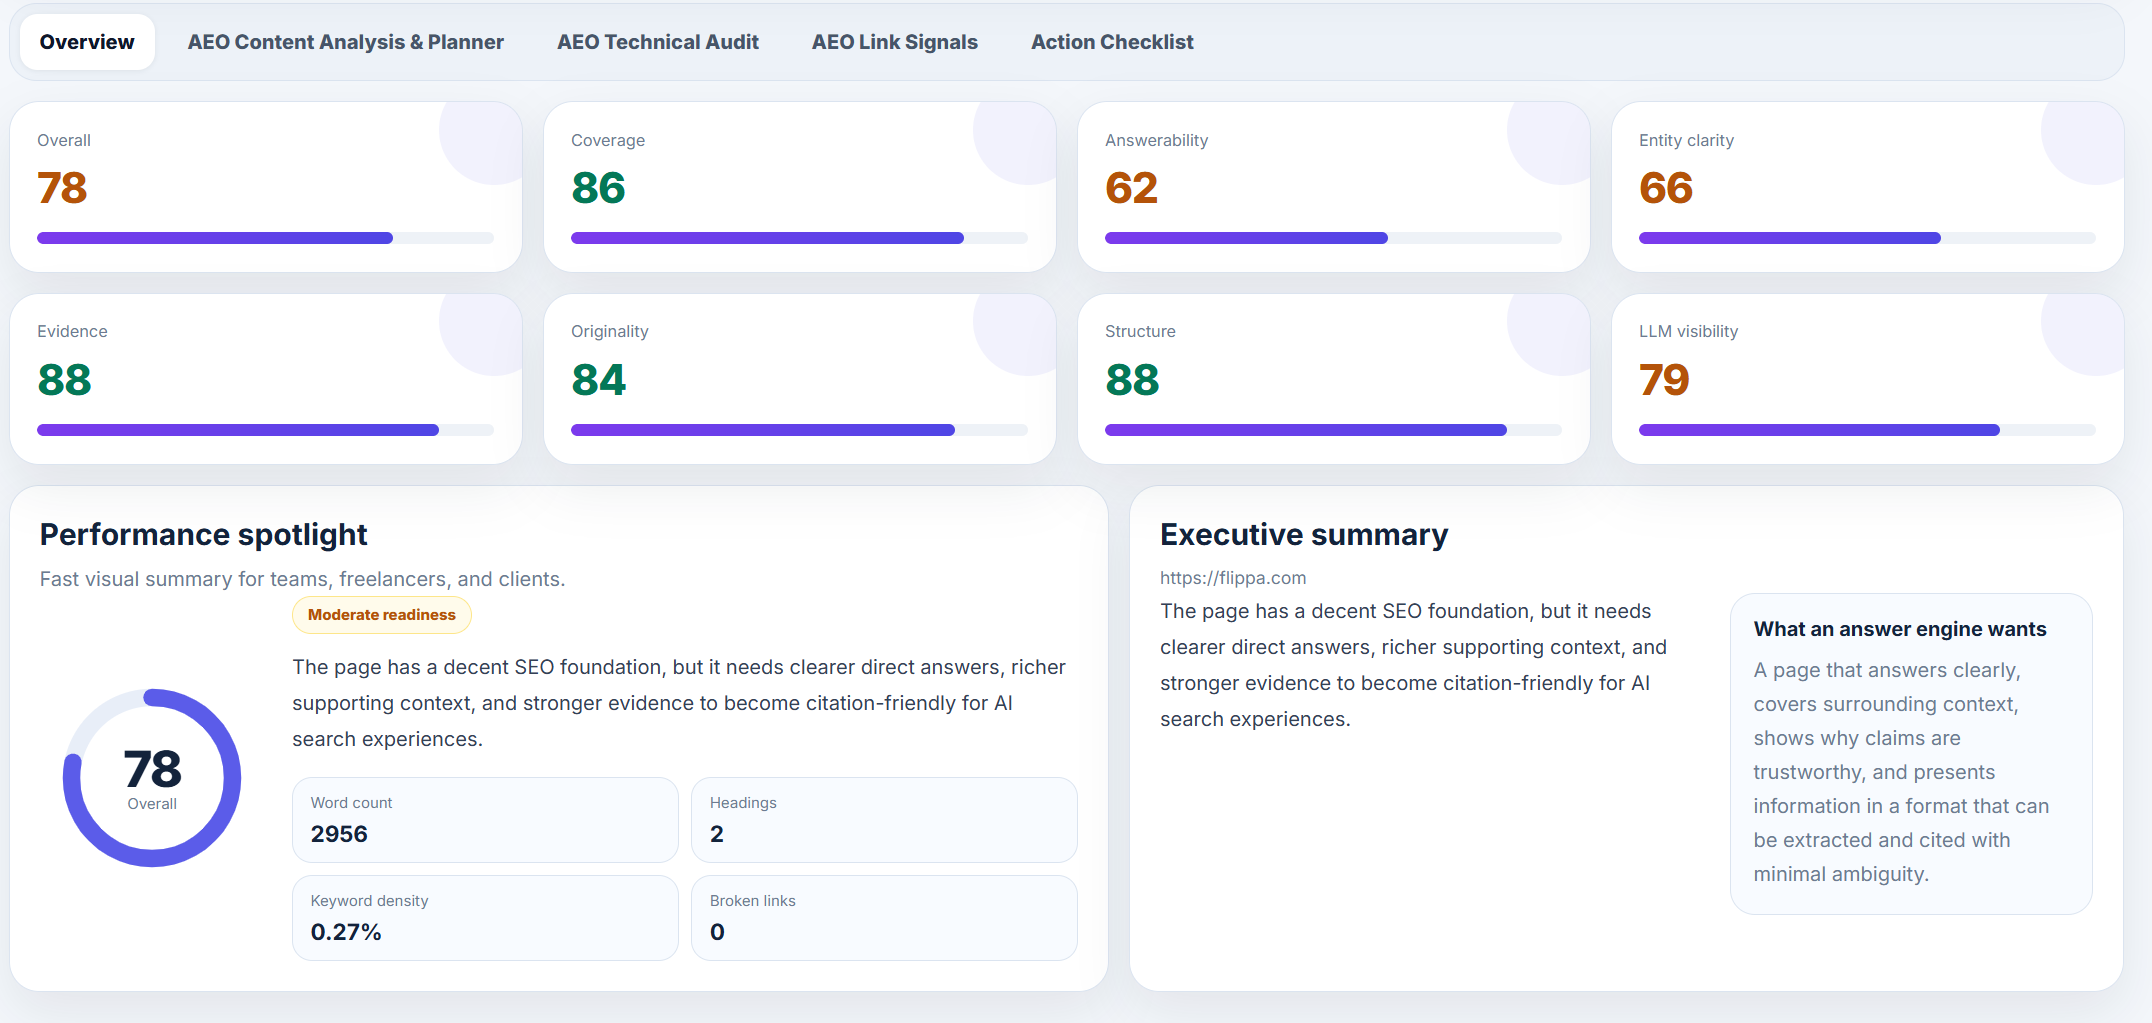Click the Structure score card

point(1334,379)
